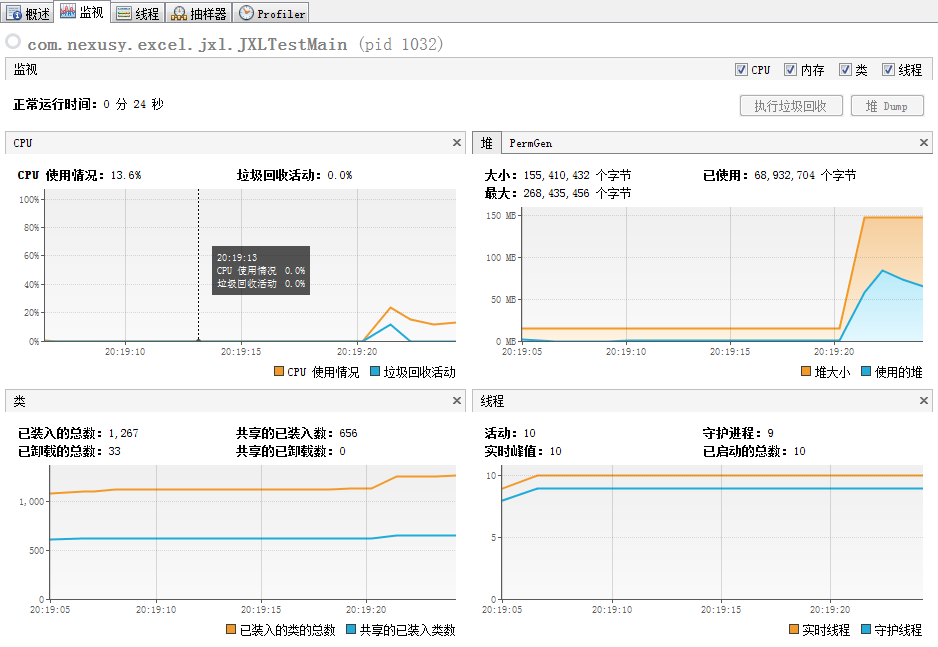Click the 线程 tab list icon

(124, 13)
